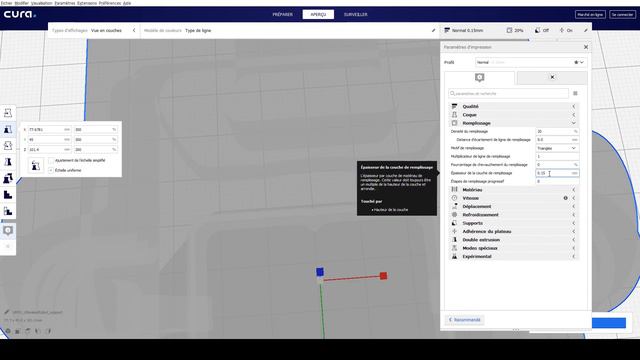Select the second settings tab with X icon
The width and height of the screenshot is (640, 360).
pyautogui.click(x=552, y=77)
